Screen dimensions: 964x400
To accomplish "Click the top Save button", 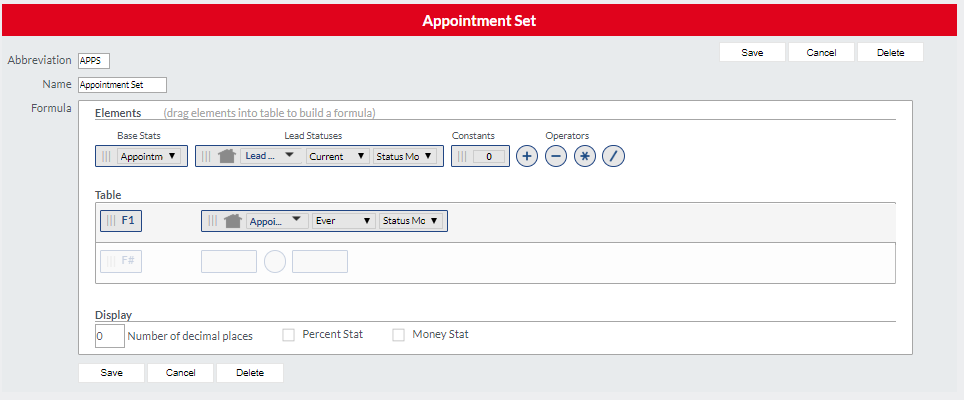I will click(x=752, y=52).
